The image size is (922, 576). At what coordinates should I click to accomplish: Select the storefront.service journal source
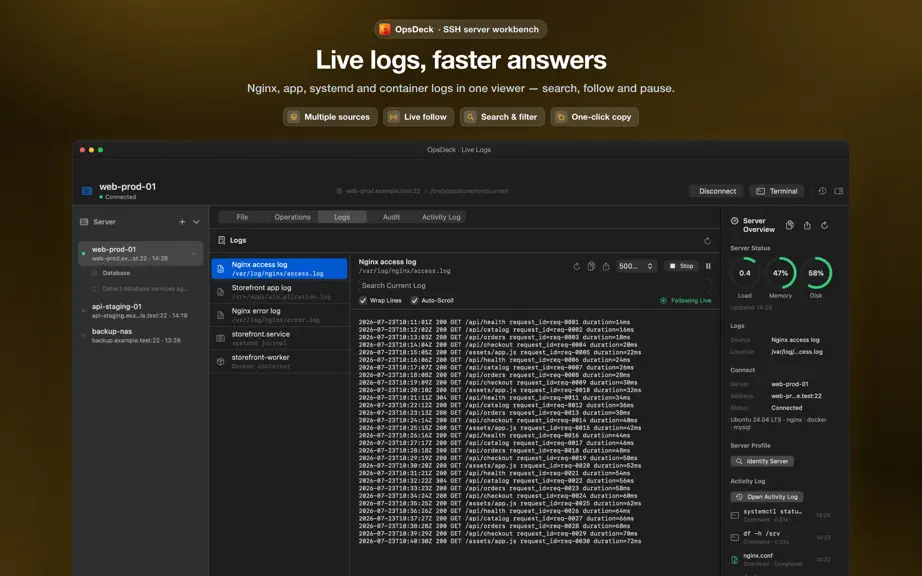coord(279,338)
